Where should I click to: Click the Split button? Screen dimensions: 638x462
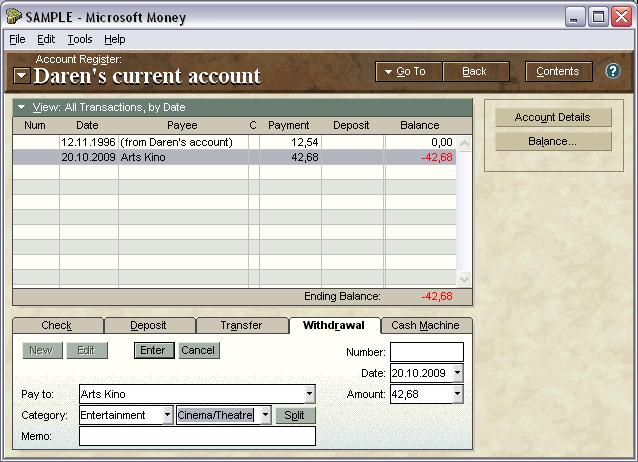point(295,415)
